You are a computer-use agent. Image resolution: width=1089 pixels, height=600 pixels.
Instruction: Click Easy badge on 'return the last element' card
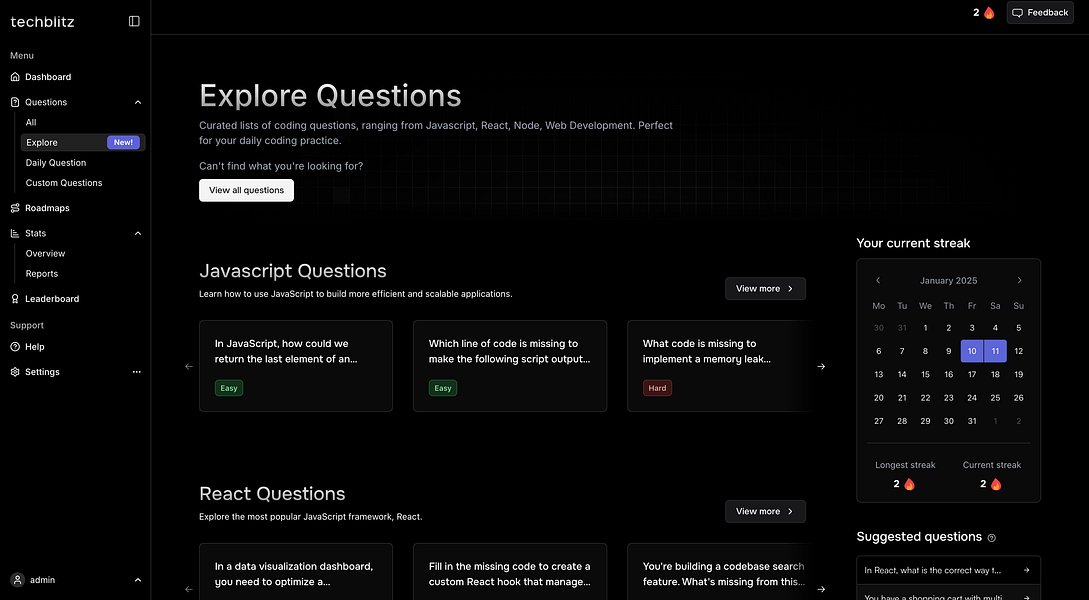[x=229, y=388]
